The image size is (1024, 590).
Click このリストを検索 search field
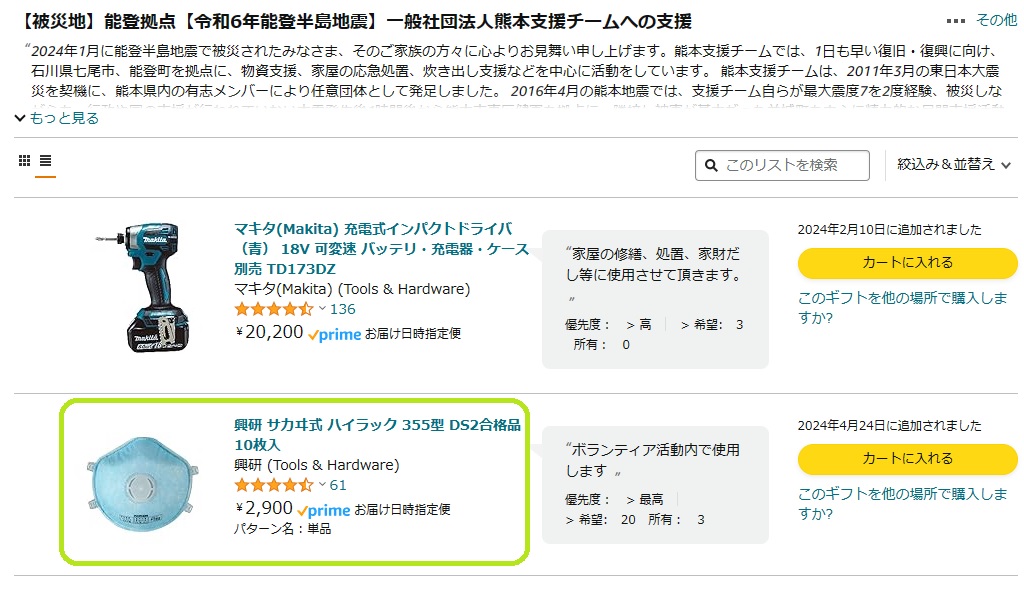click(x=782, y=165)
